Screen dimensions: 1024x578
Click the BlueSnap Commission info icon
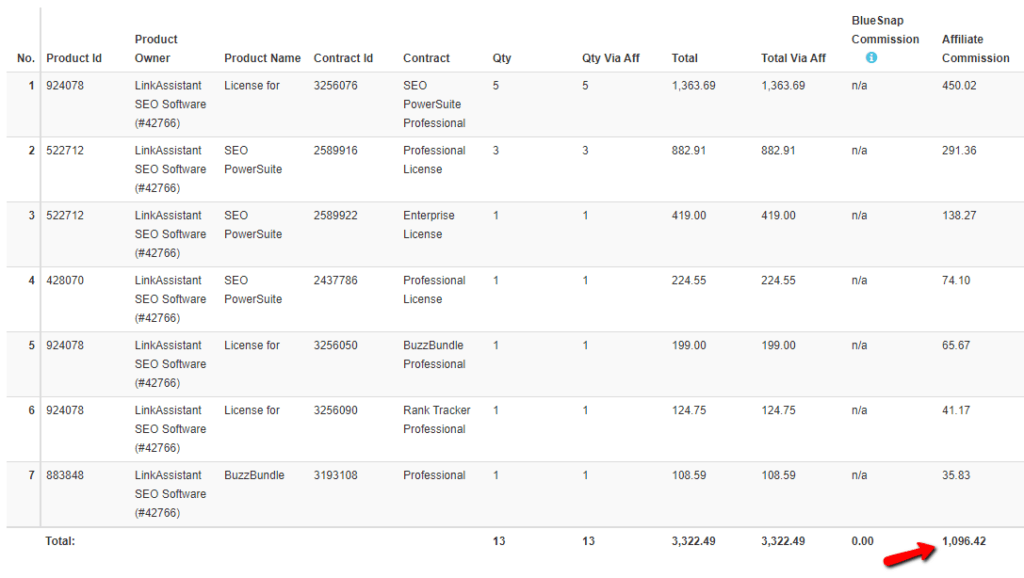[x=871, y=58]
